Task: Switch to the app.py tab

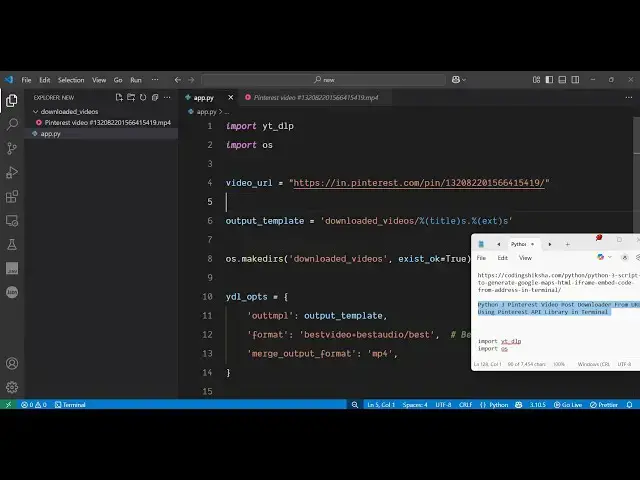Action: (203, 98)
